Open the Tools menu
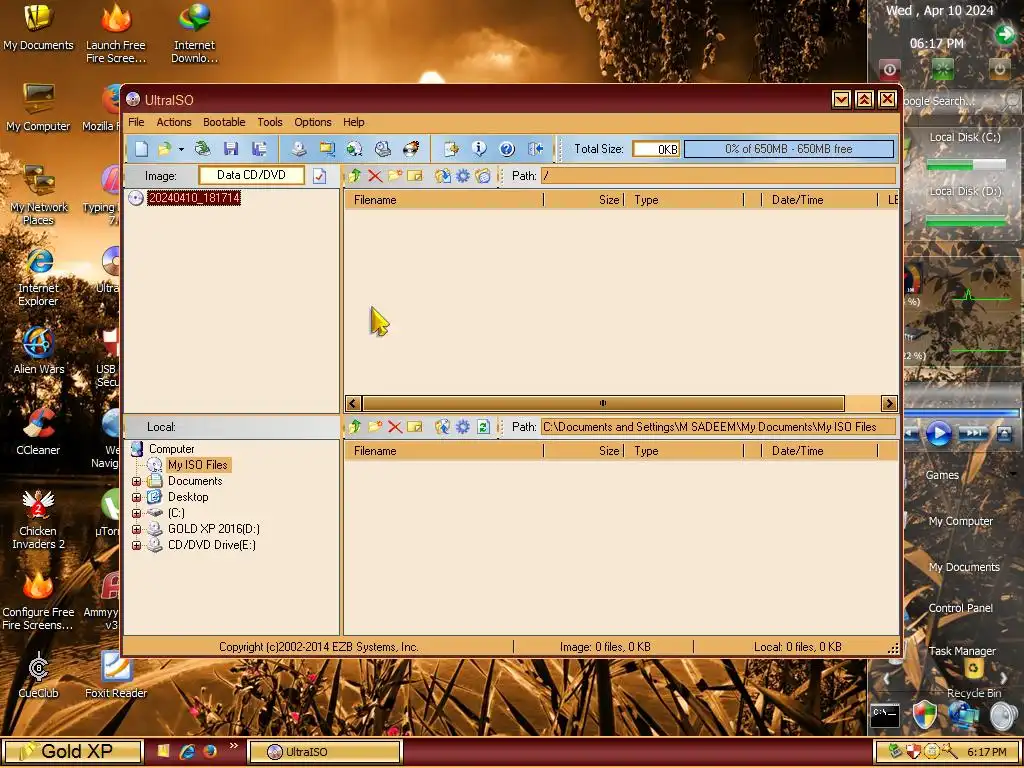This screenshot has width=1024, height=768. [270, 122]
